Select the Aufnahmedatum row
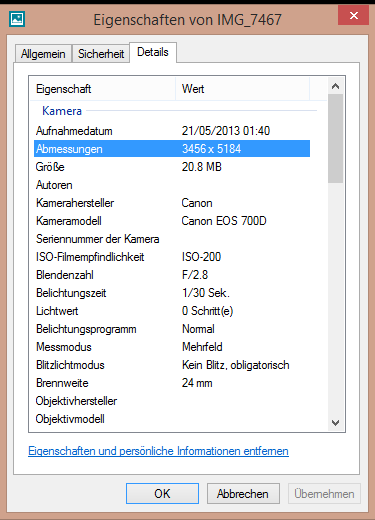Viewport: 375px width, 520px height. pos(172,131)
